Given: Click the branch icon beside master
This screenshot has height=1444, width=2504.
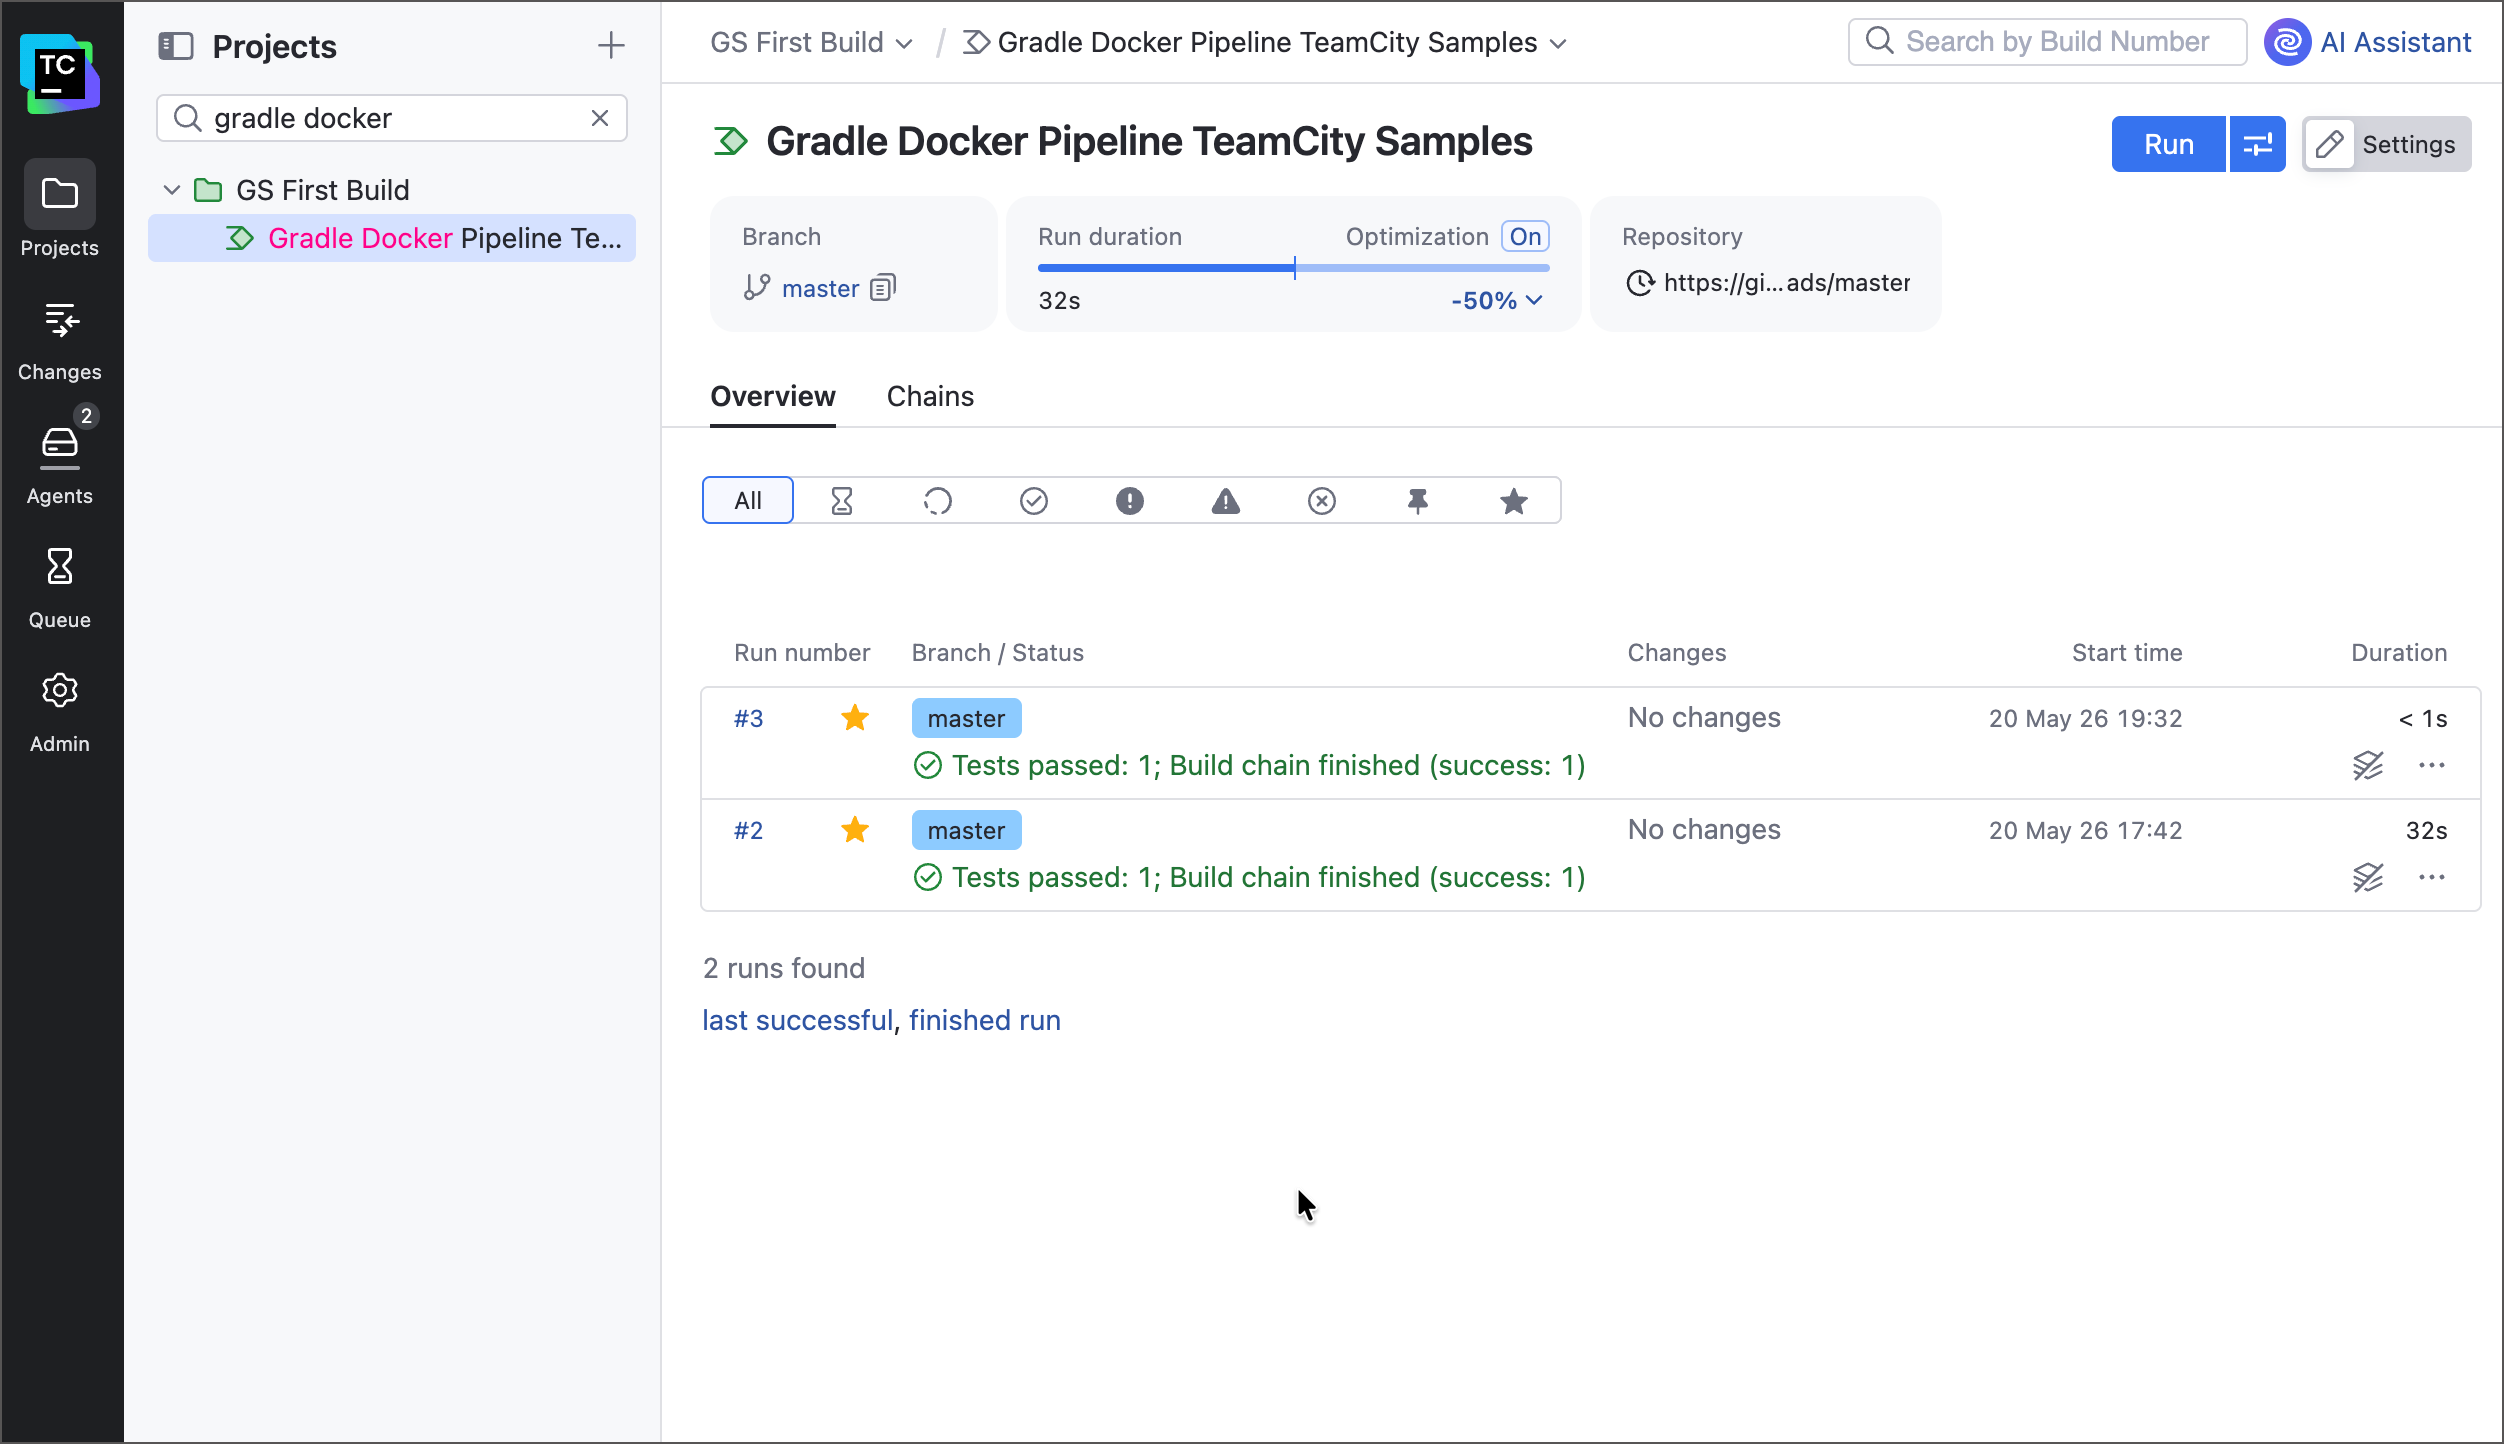Looking at the screenshot, I should pyautogui.click(x=757, y=288).
